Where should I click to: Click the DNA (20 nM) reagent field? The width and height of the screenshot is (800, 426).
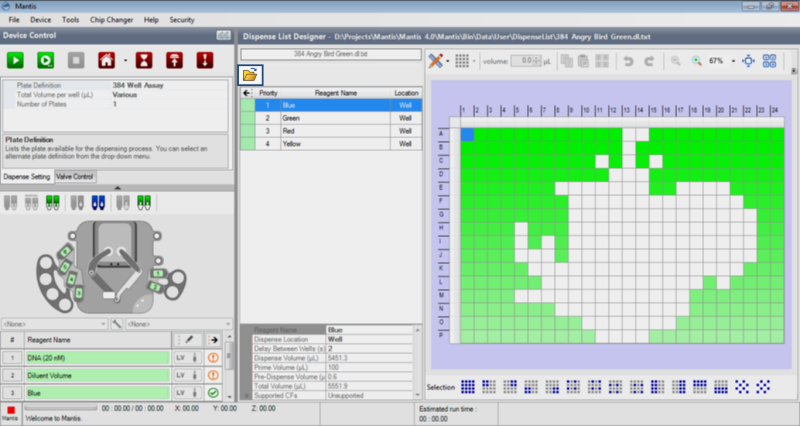click(98, 358)
